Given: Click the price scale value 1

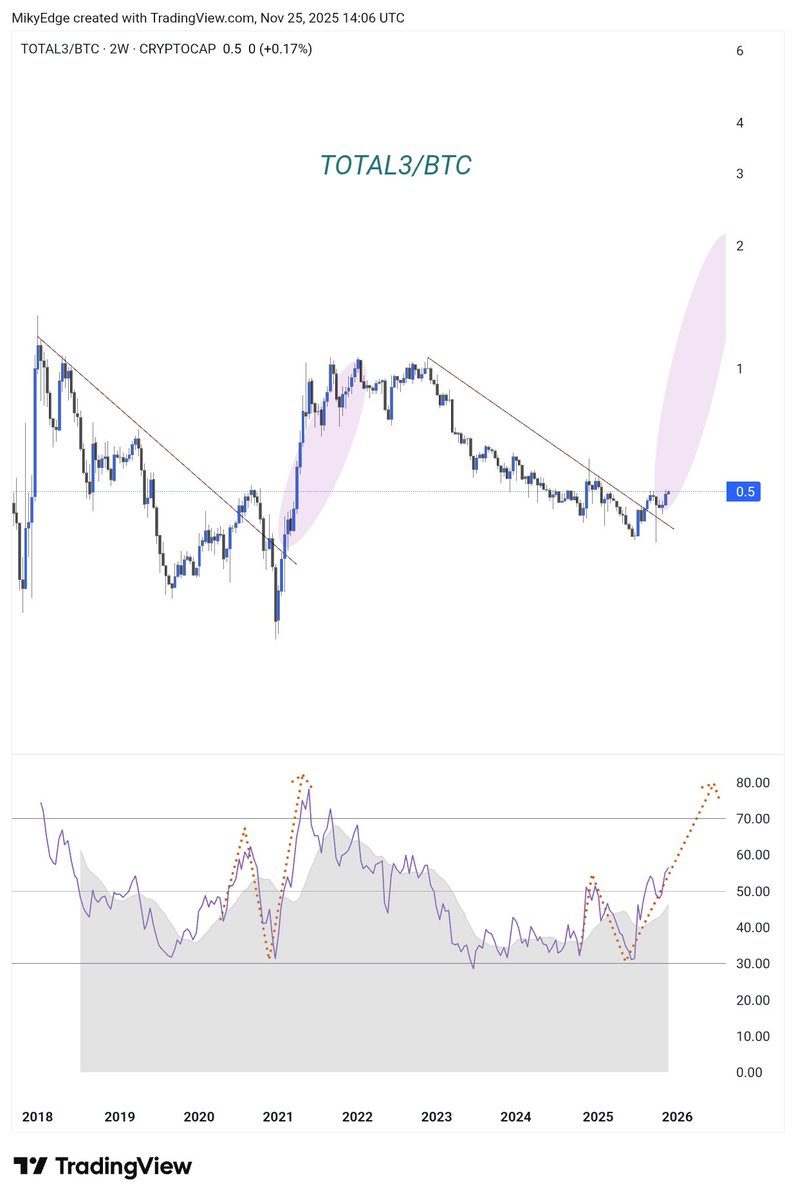Looking at the screenshot, I should (739, 369).
